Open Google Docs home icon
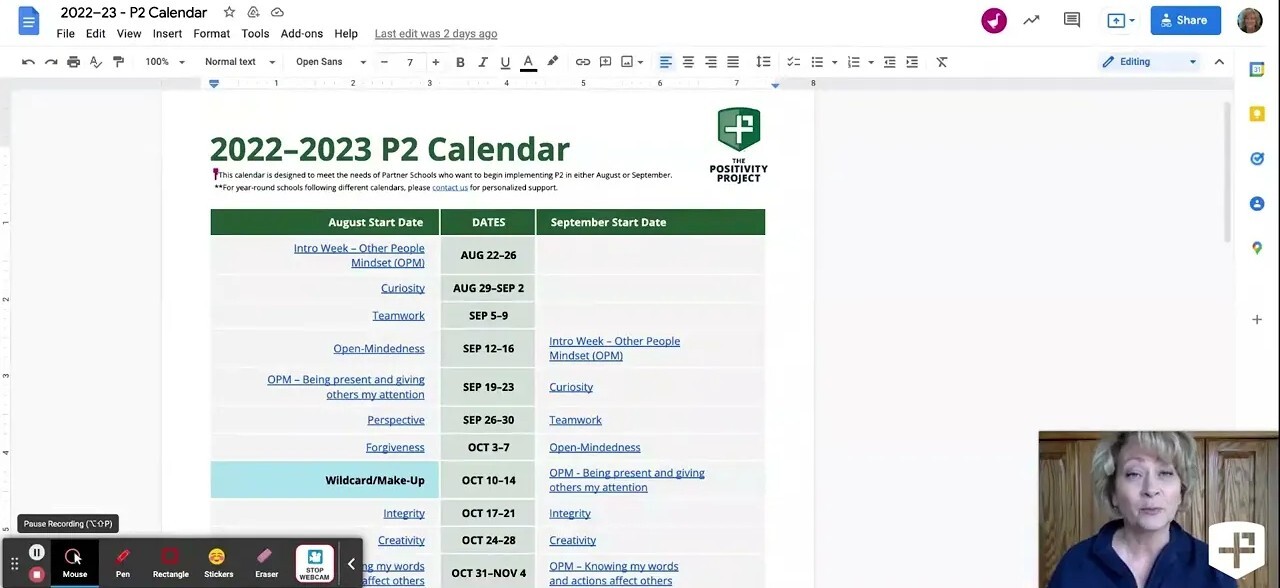The width and height of the screenshot is (1280, 588). [28, 20]
